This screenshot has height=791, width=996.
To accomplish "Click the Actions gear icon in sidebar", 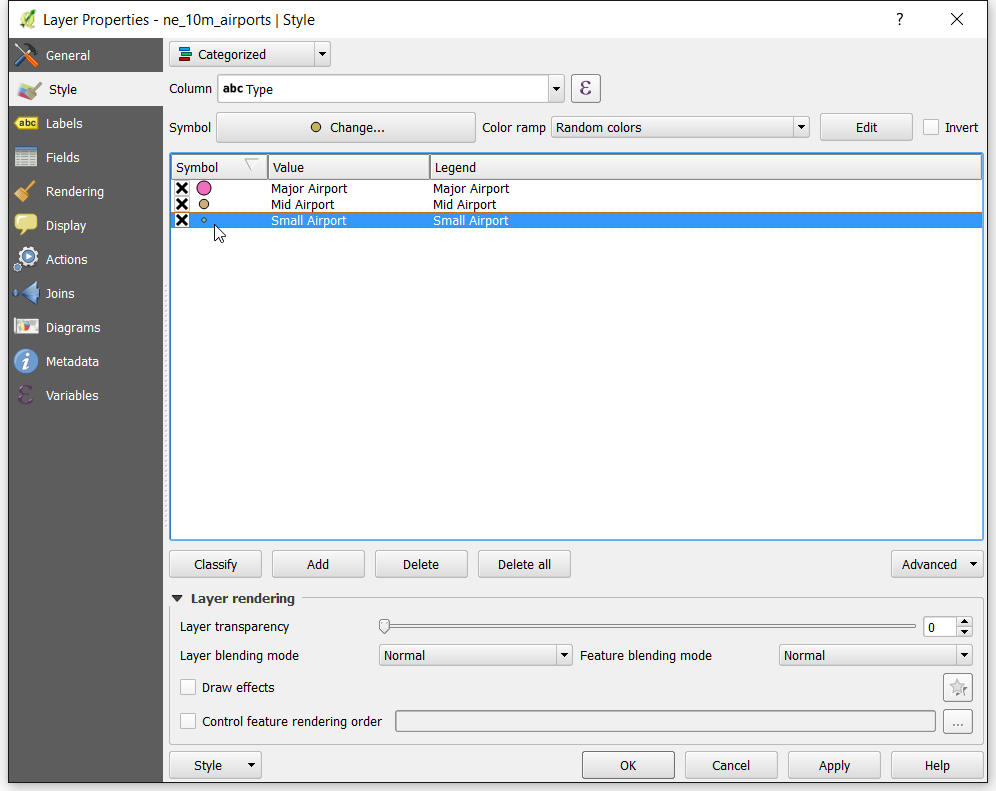I will (26, 259).
